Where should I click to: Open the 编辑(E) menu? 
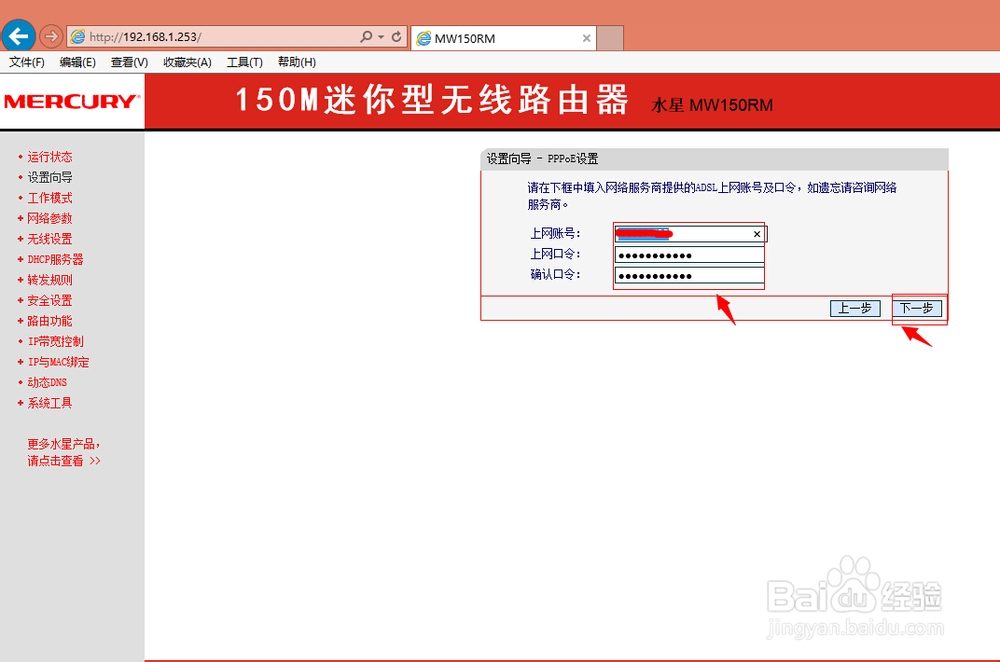click(77, 62)
